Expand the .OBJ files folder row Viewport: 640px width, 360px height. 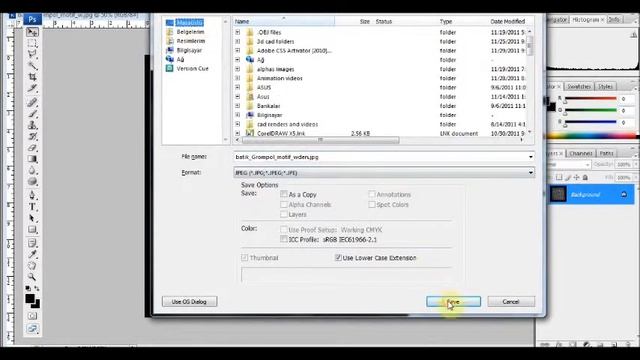[x=238, y=32]
